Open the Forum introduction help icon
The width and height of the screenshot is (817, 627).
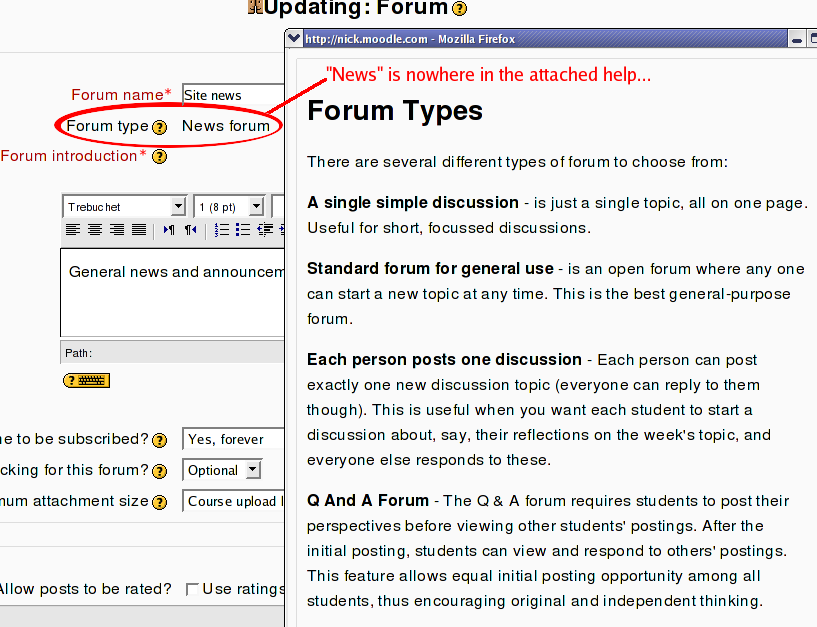159,156
